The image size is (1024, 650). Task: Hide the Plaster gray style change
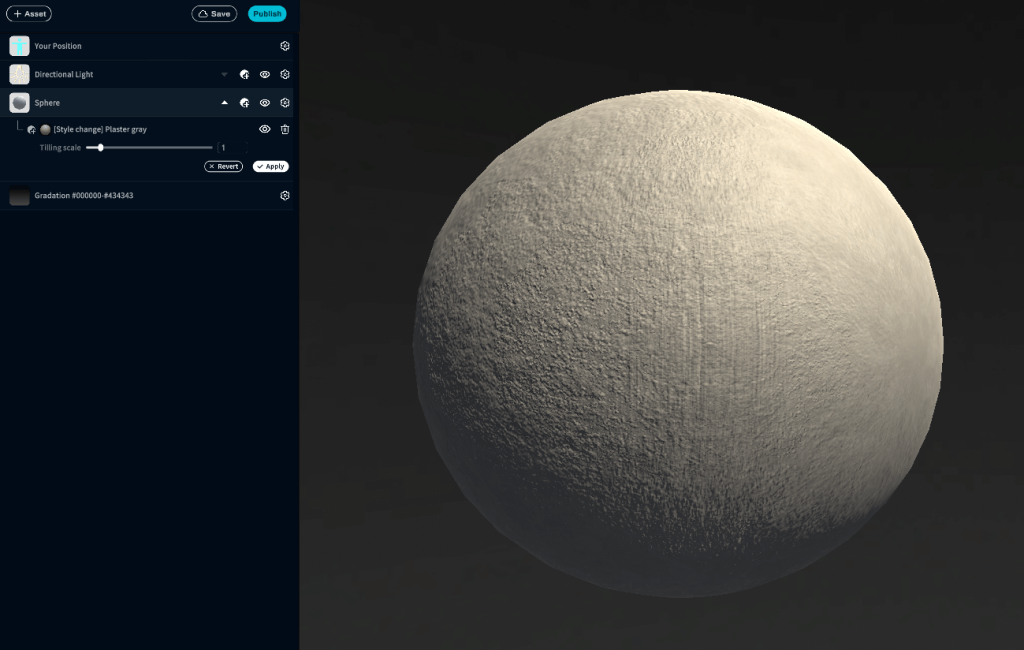click(265, 129)
